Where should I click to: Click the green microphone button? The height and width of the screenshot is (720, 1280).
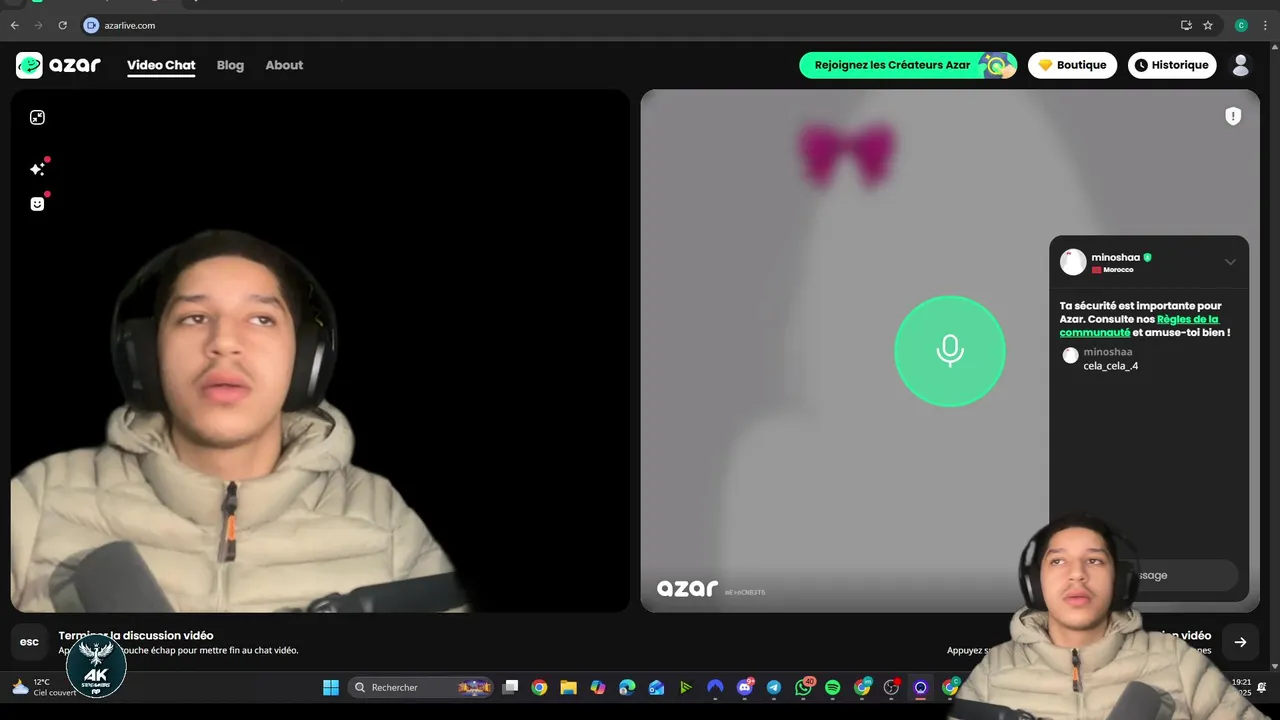coord(949,351)
